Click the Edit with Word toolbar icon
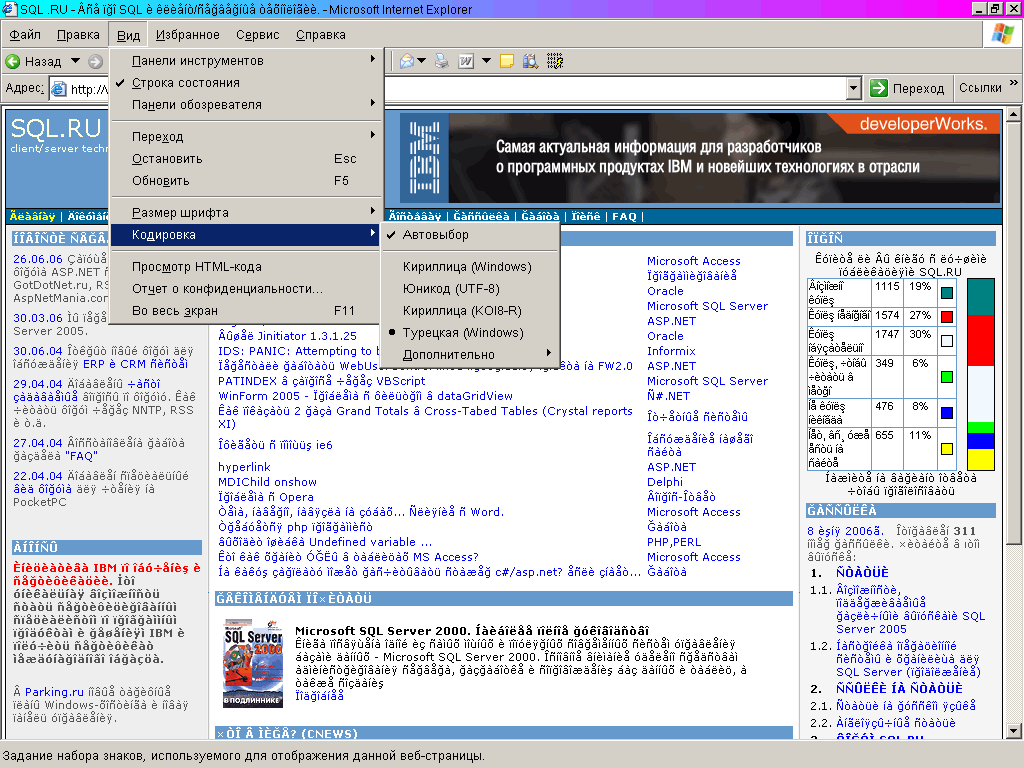1024x768 pixels. point(466,61)
